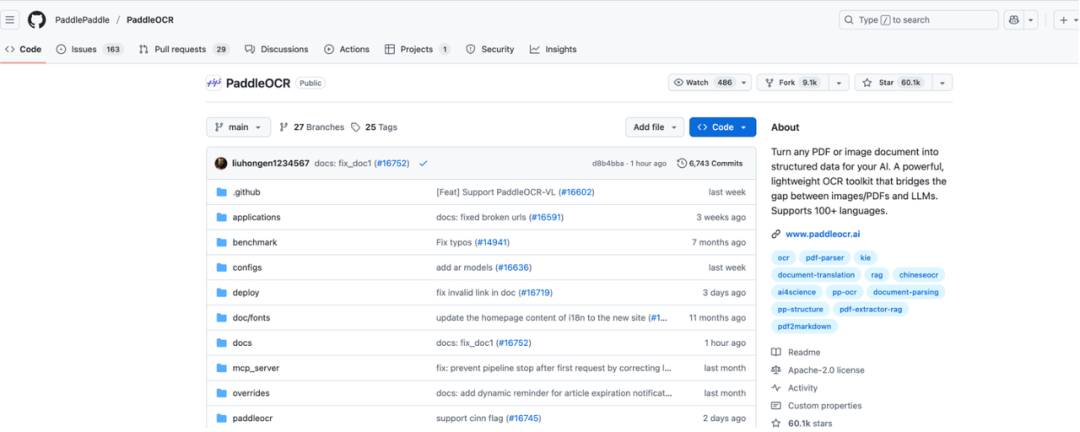Open the hamburger navigation menu
The width and height of the screenshot is (1080, 432).
tap(10, 20)
